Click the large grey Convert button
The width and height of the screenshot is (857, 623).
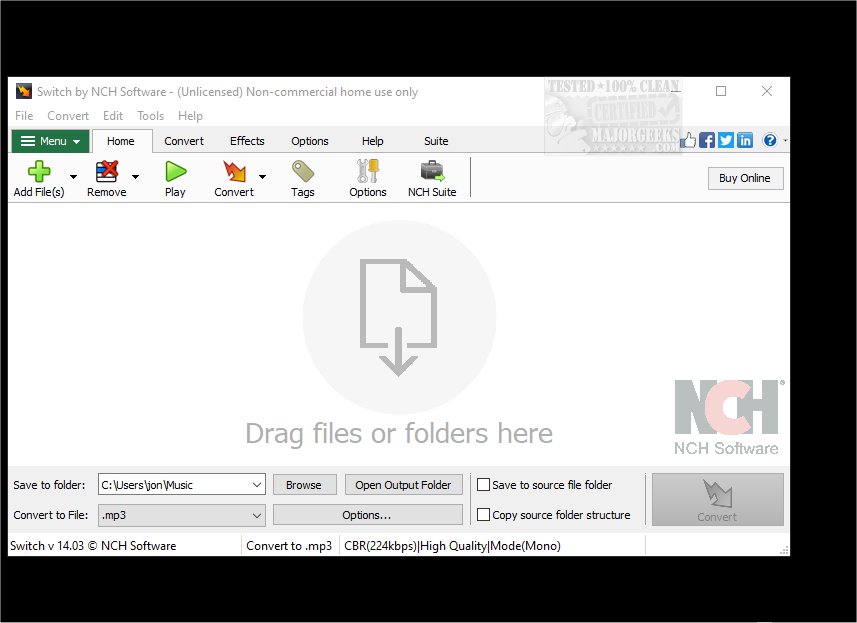[x=717, y=499]
